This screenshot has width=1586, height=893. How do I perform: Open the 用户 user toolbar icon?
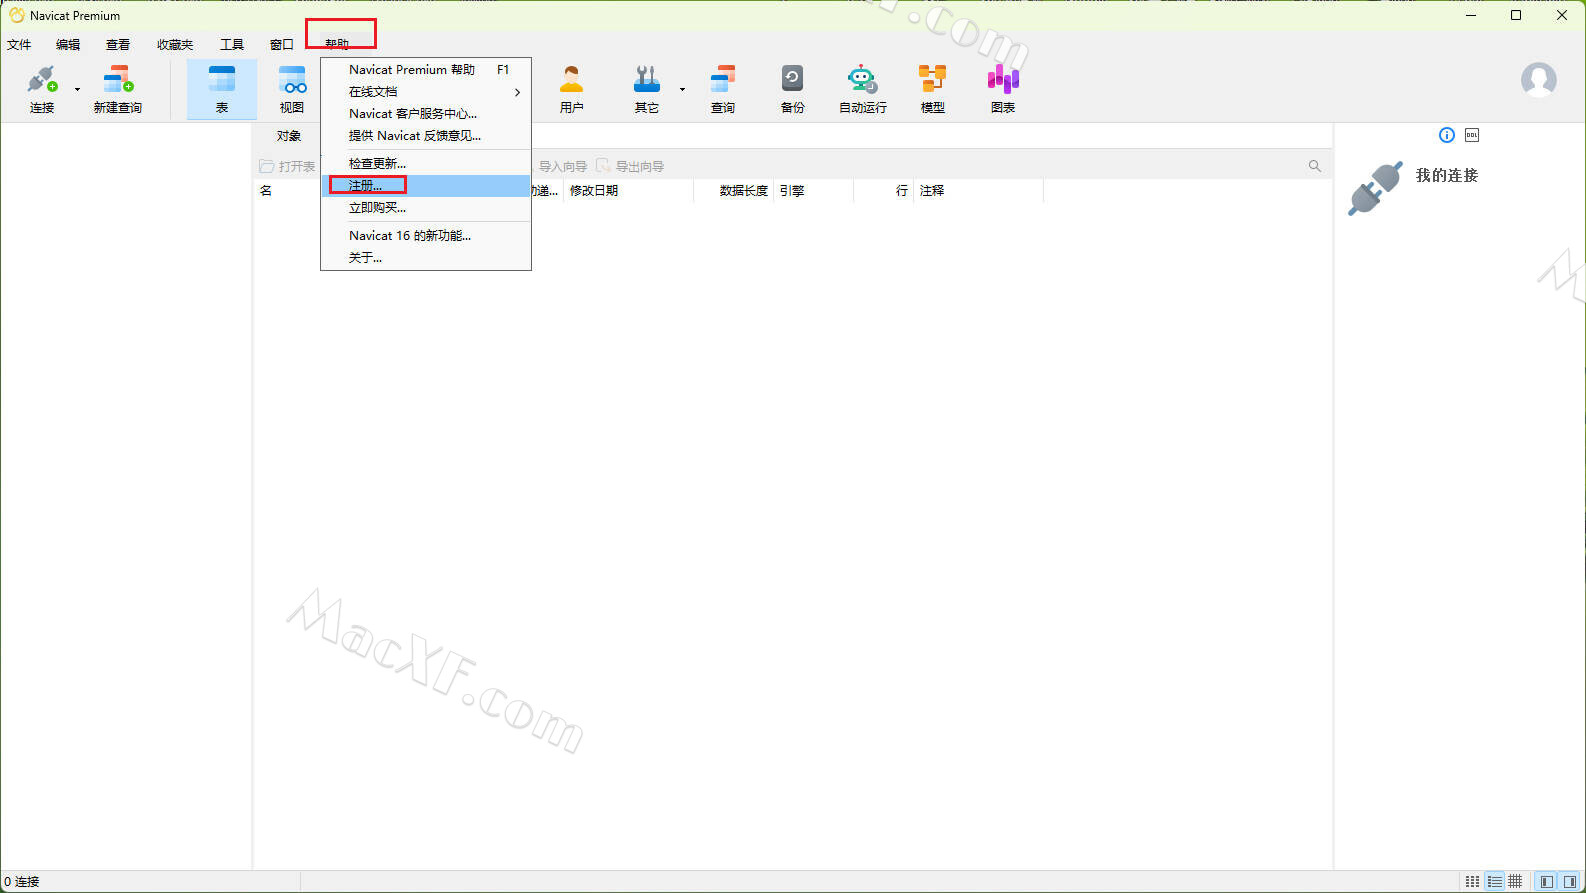click(x=572, y=89)
